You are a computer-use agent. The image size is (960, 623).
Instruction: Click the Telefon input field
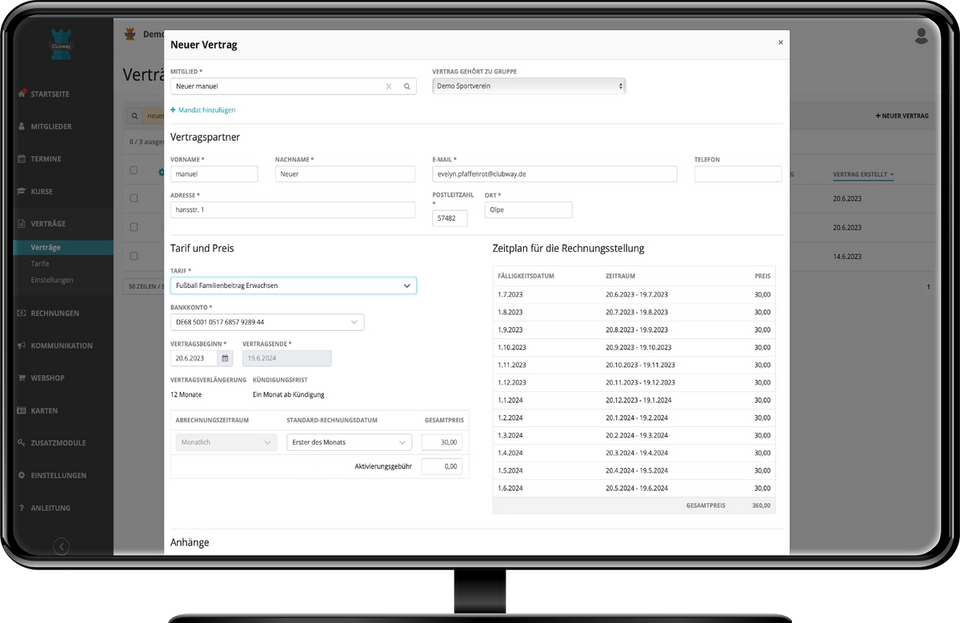tap(738, 174)
